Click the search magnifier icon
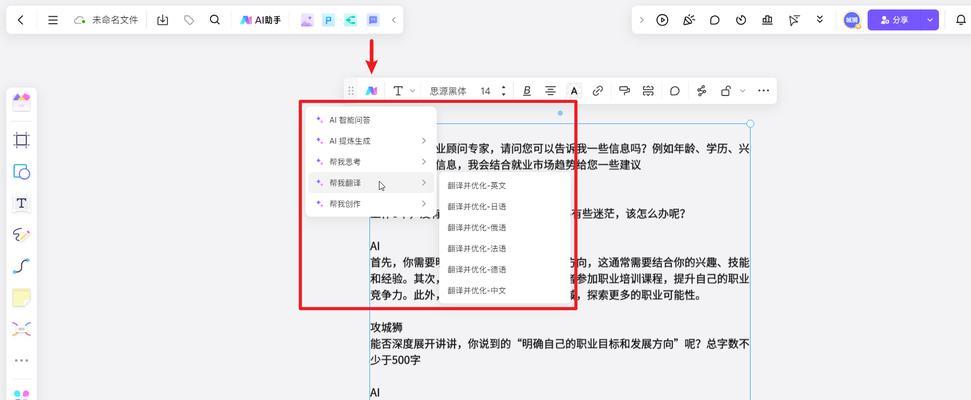 [x=215, y=20]
